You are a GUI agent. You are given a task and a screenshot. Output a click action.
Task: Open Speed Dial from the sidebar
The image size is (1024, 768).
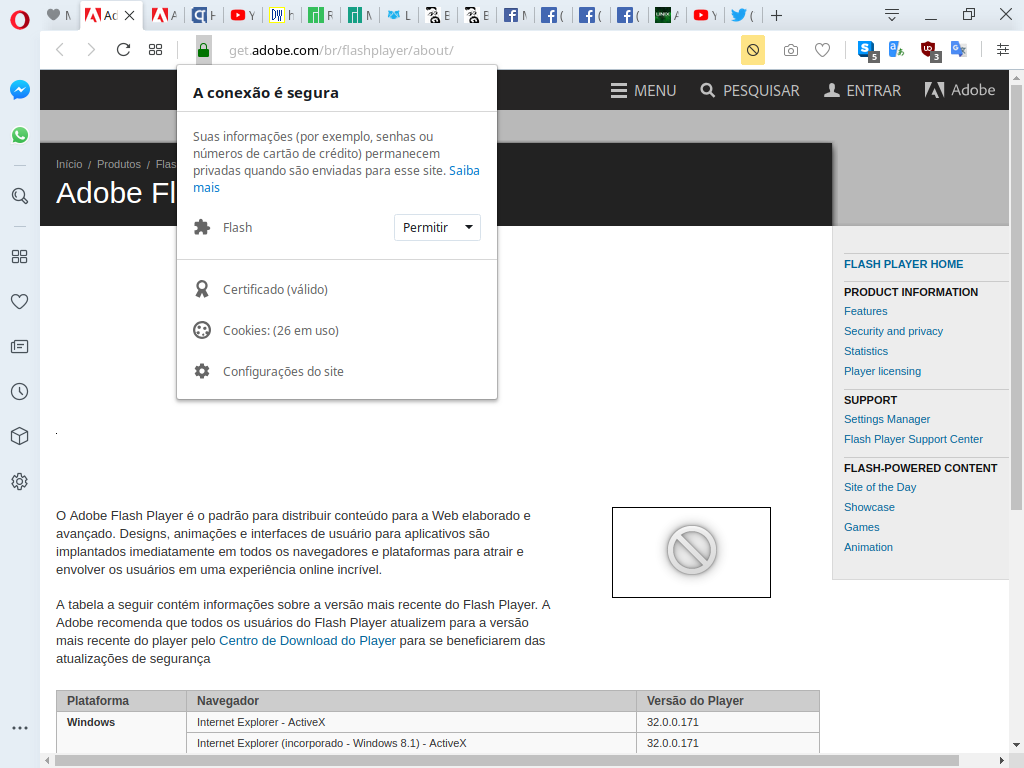20,257
